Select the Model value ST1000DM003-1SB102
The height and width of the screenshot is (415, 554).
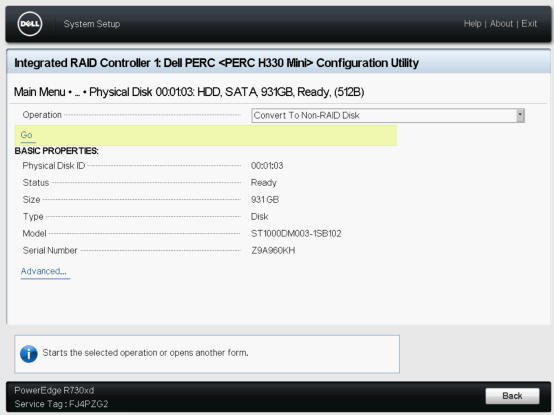coord(296,233)
